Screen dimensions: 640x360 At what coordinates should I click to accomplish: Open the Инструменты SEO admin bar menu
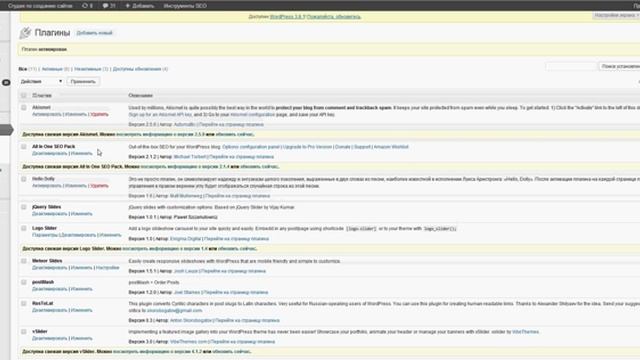click(185, 6)
